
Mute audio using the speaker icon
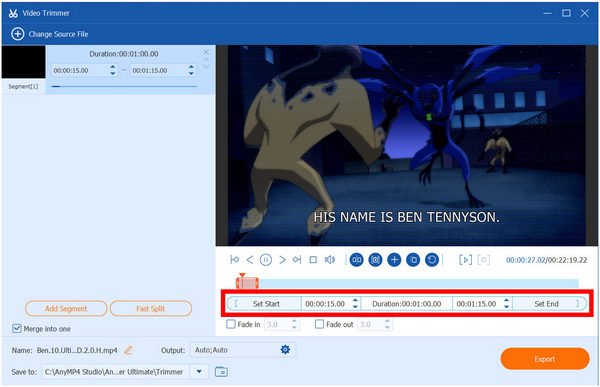(x=330, y=260)
